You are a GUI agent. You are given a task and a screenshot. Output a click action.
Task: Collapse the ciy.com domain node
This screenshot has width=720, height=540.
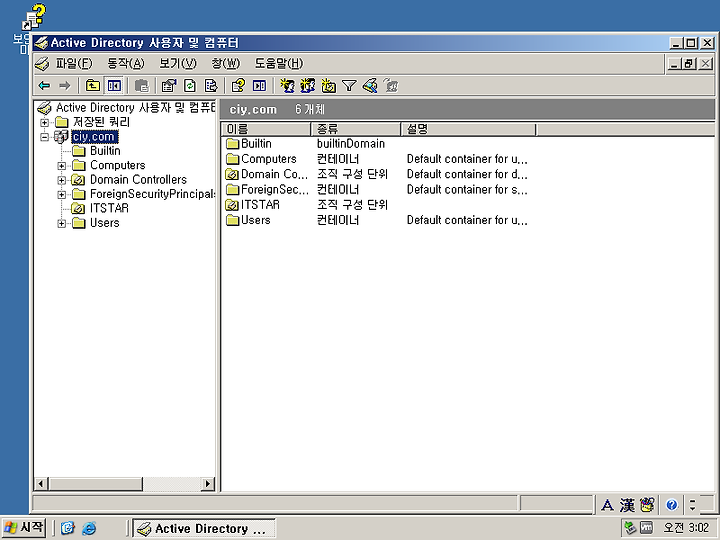pyautogui.click(x=45, y=137)
